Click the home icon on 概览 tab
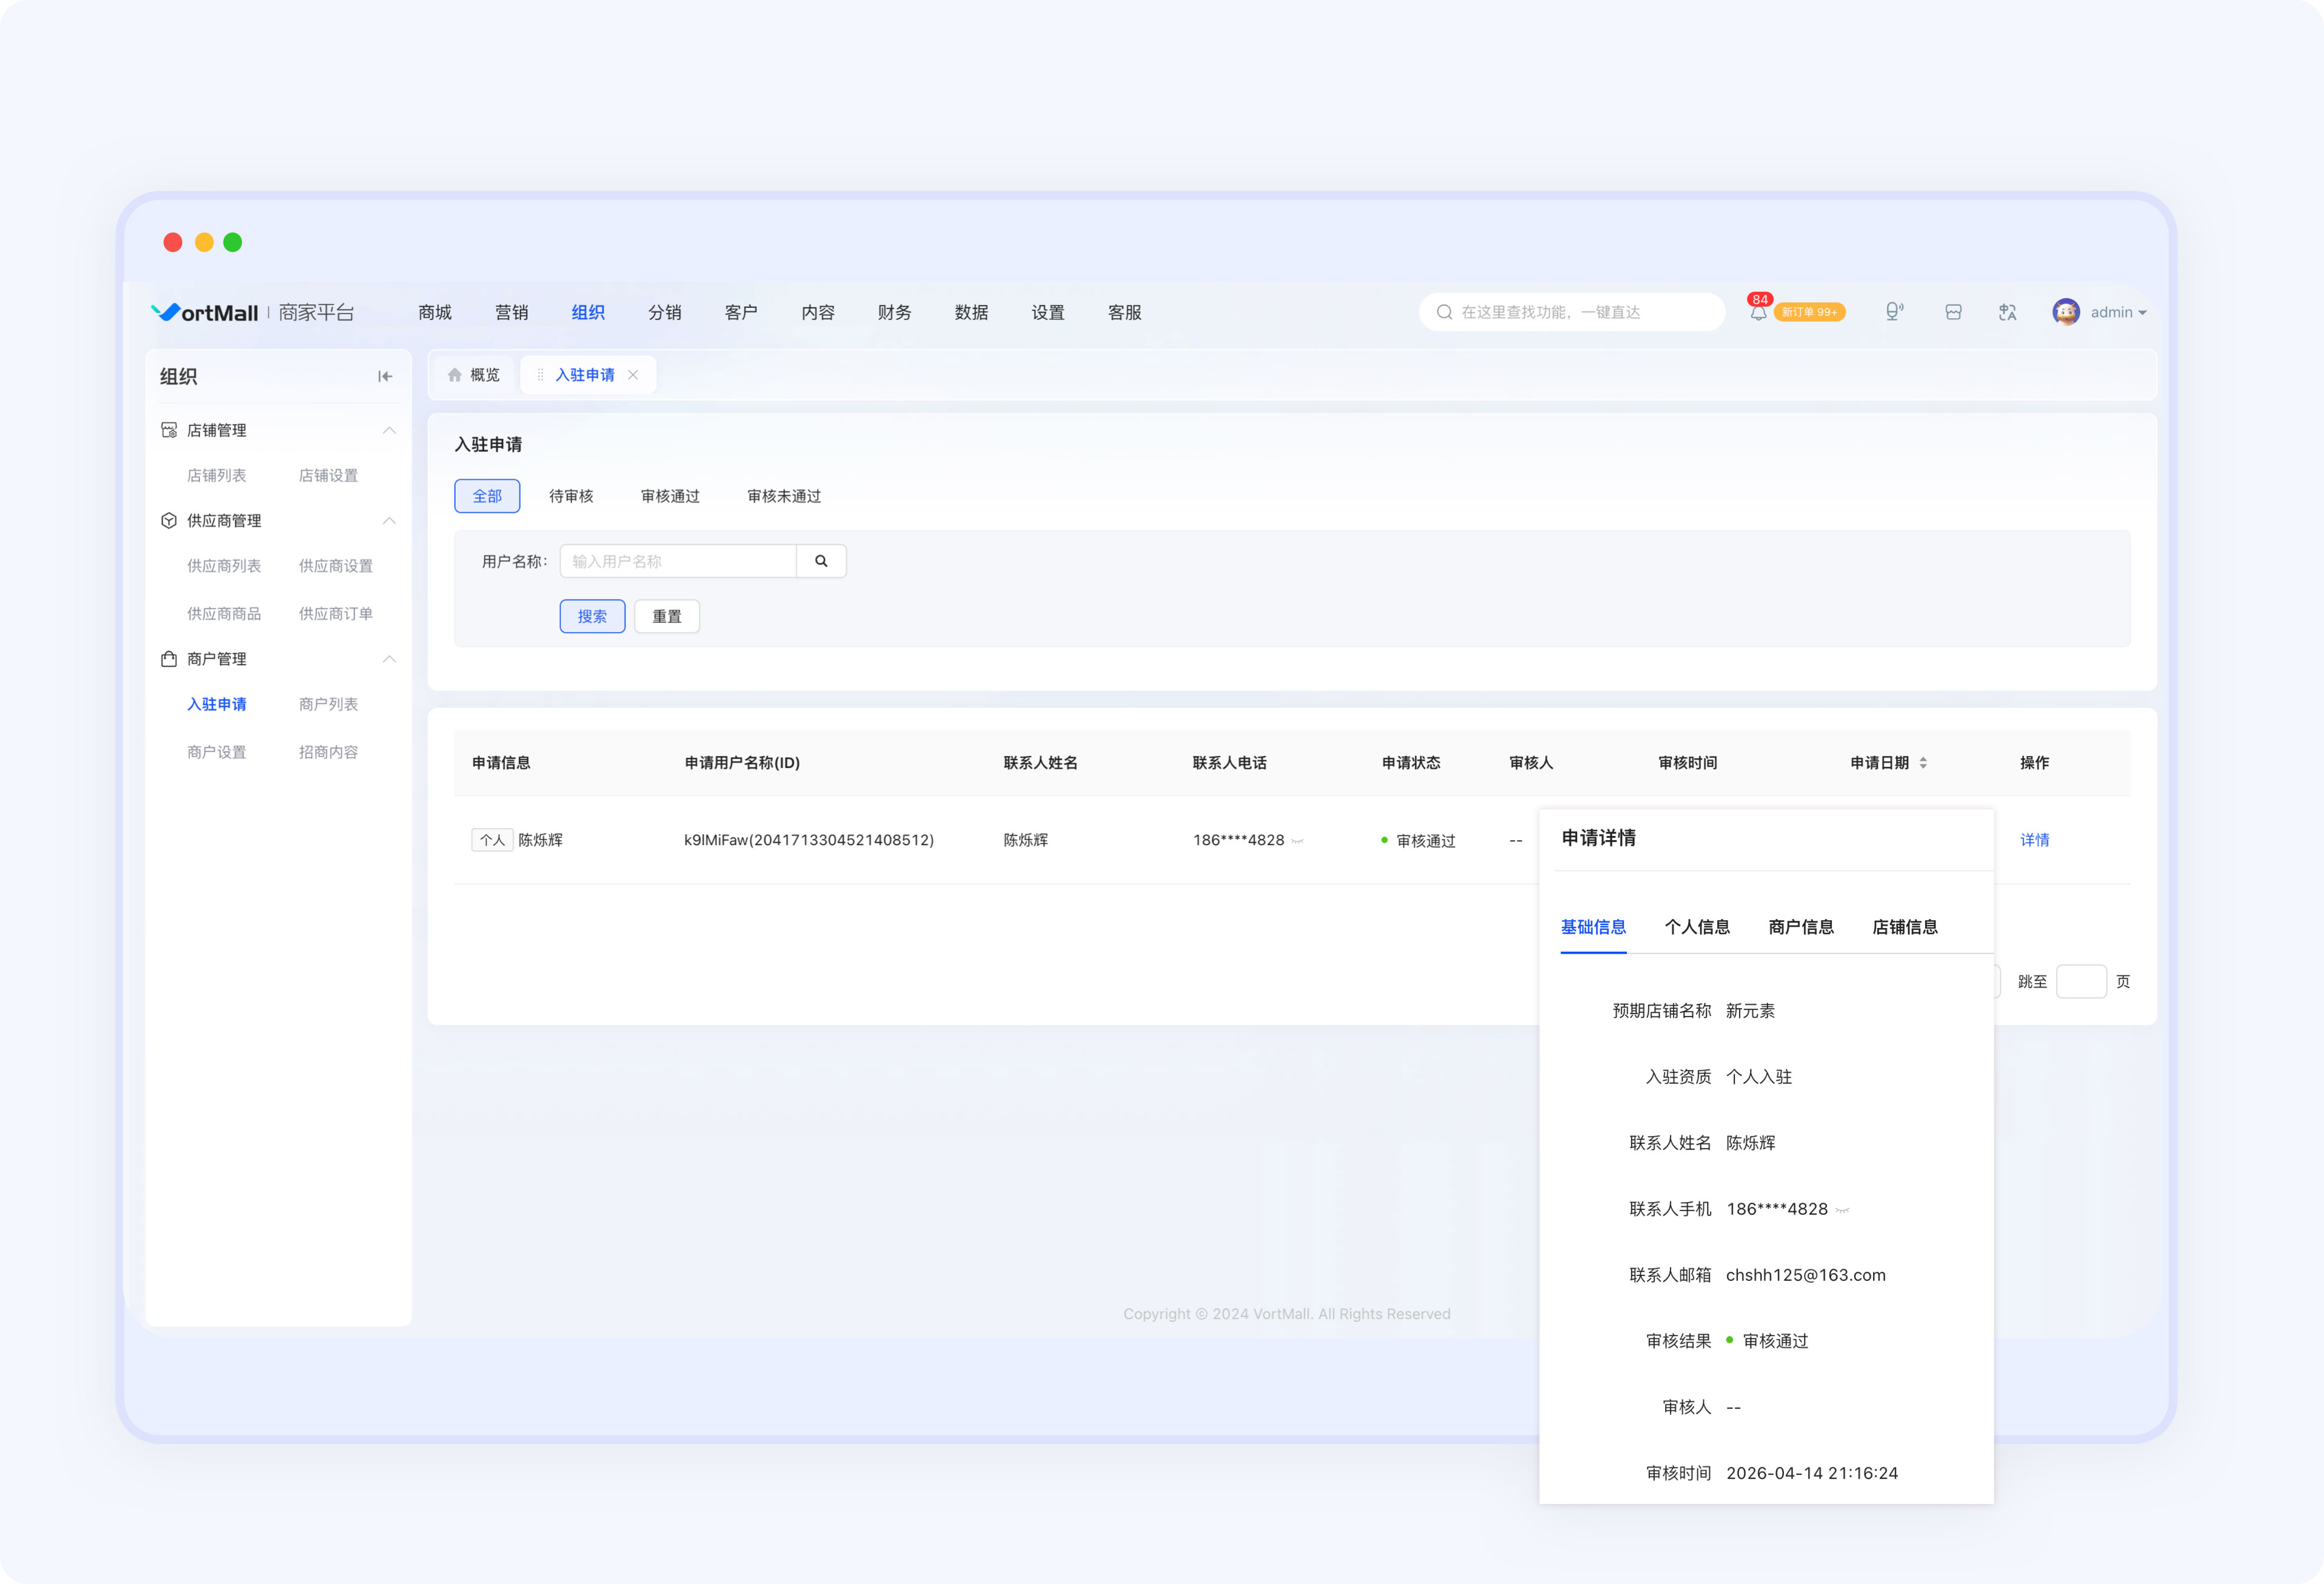Screen dimensions: 2324x1584 tap(454, 375)
